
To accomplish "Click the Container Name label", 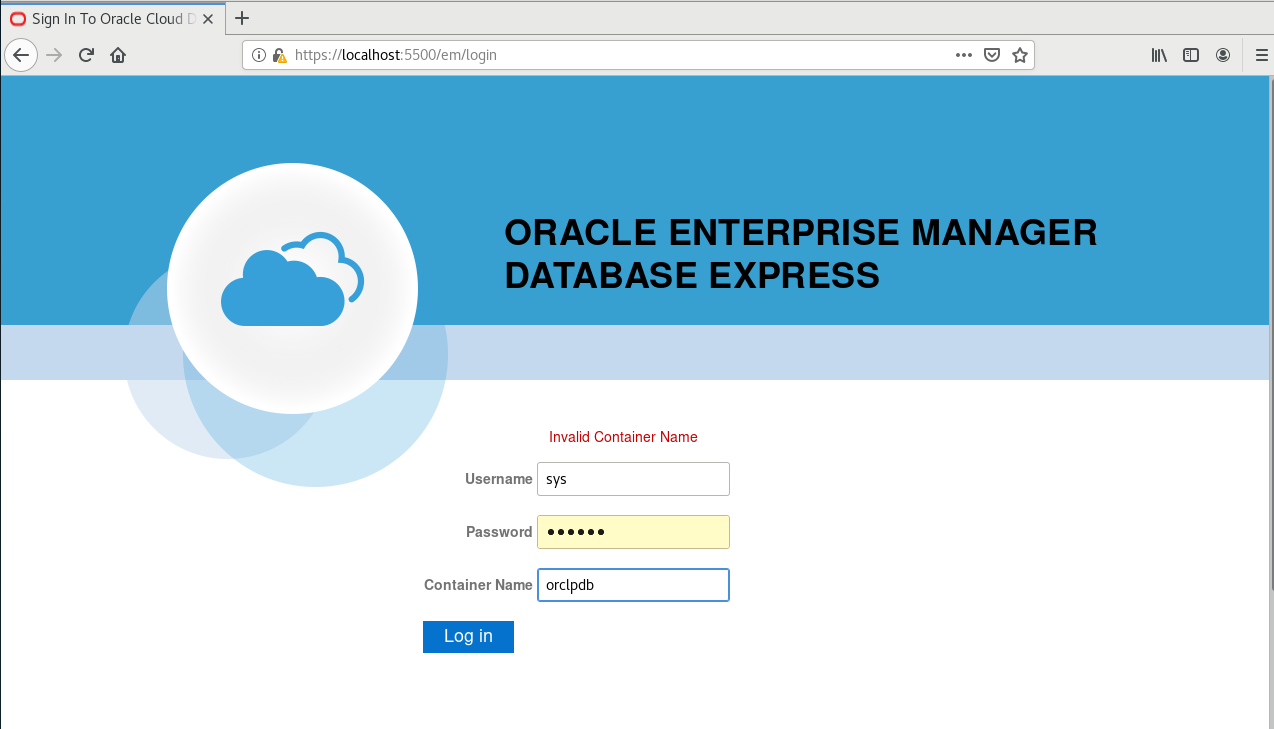I will [478, 585].
